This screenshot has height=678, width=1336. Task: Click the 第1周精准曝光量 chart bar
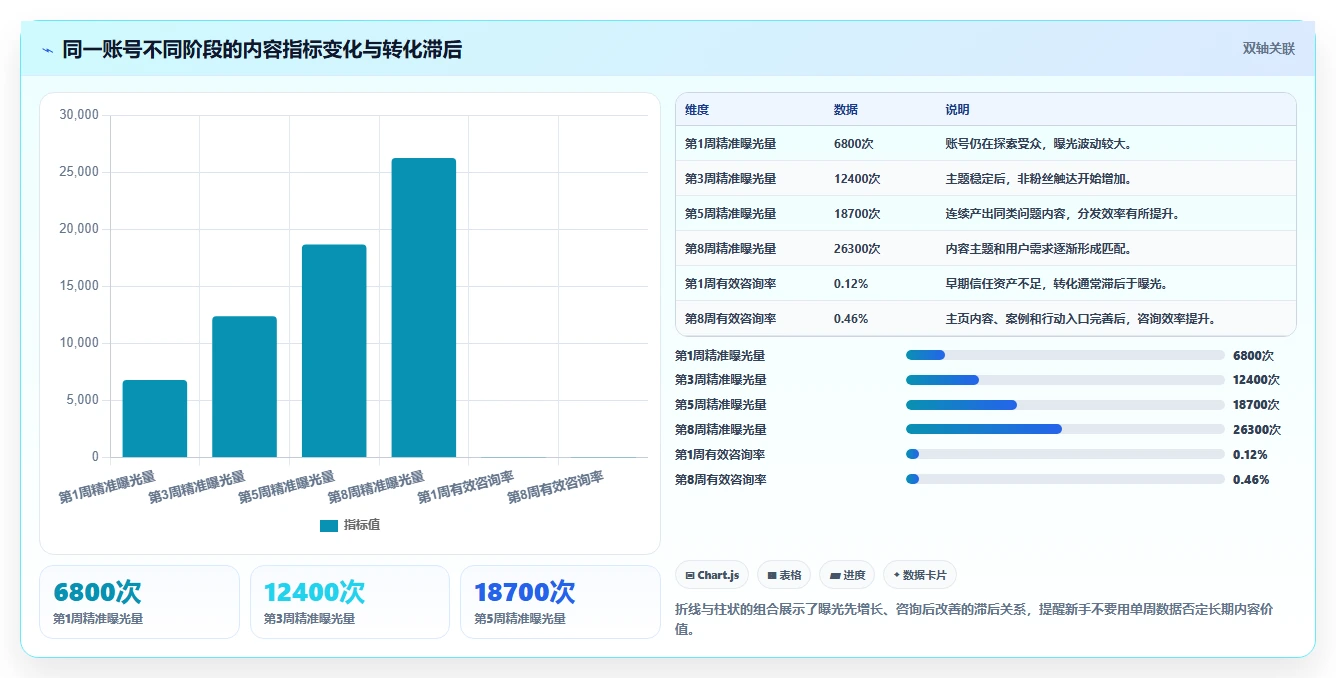coord(155,419)
